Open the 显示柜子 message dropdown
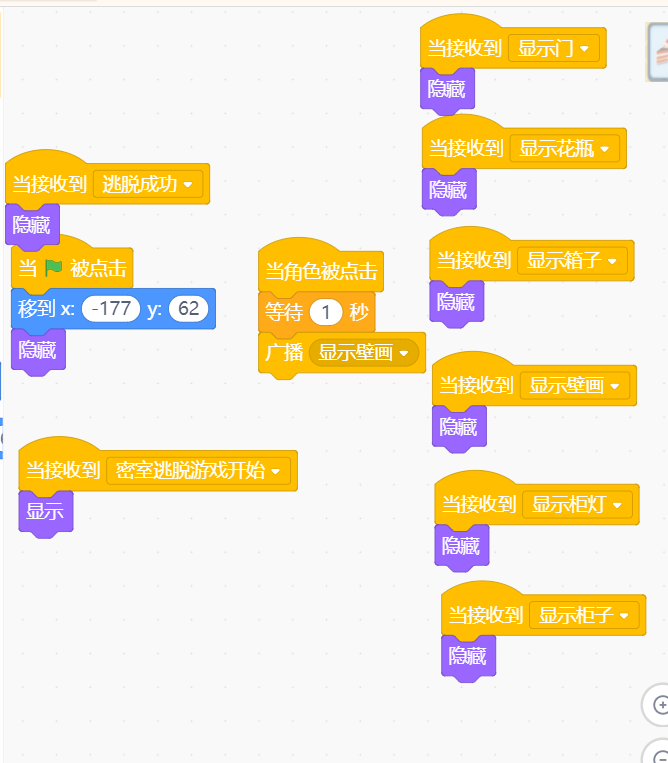The width and height of the screenshot is (668, 763). [584, 615]
